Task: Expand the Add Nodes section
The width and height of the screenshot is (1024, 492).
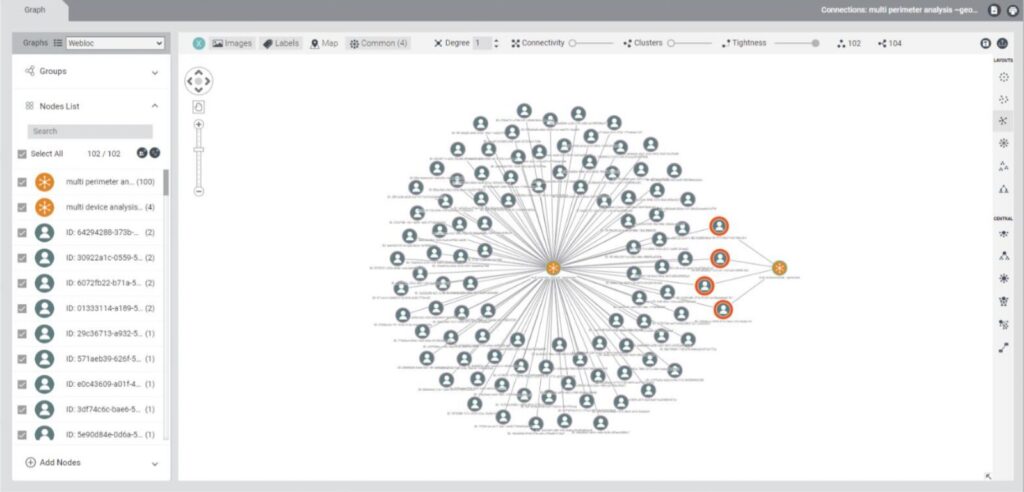Action: (154, 463)
